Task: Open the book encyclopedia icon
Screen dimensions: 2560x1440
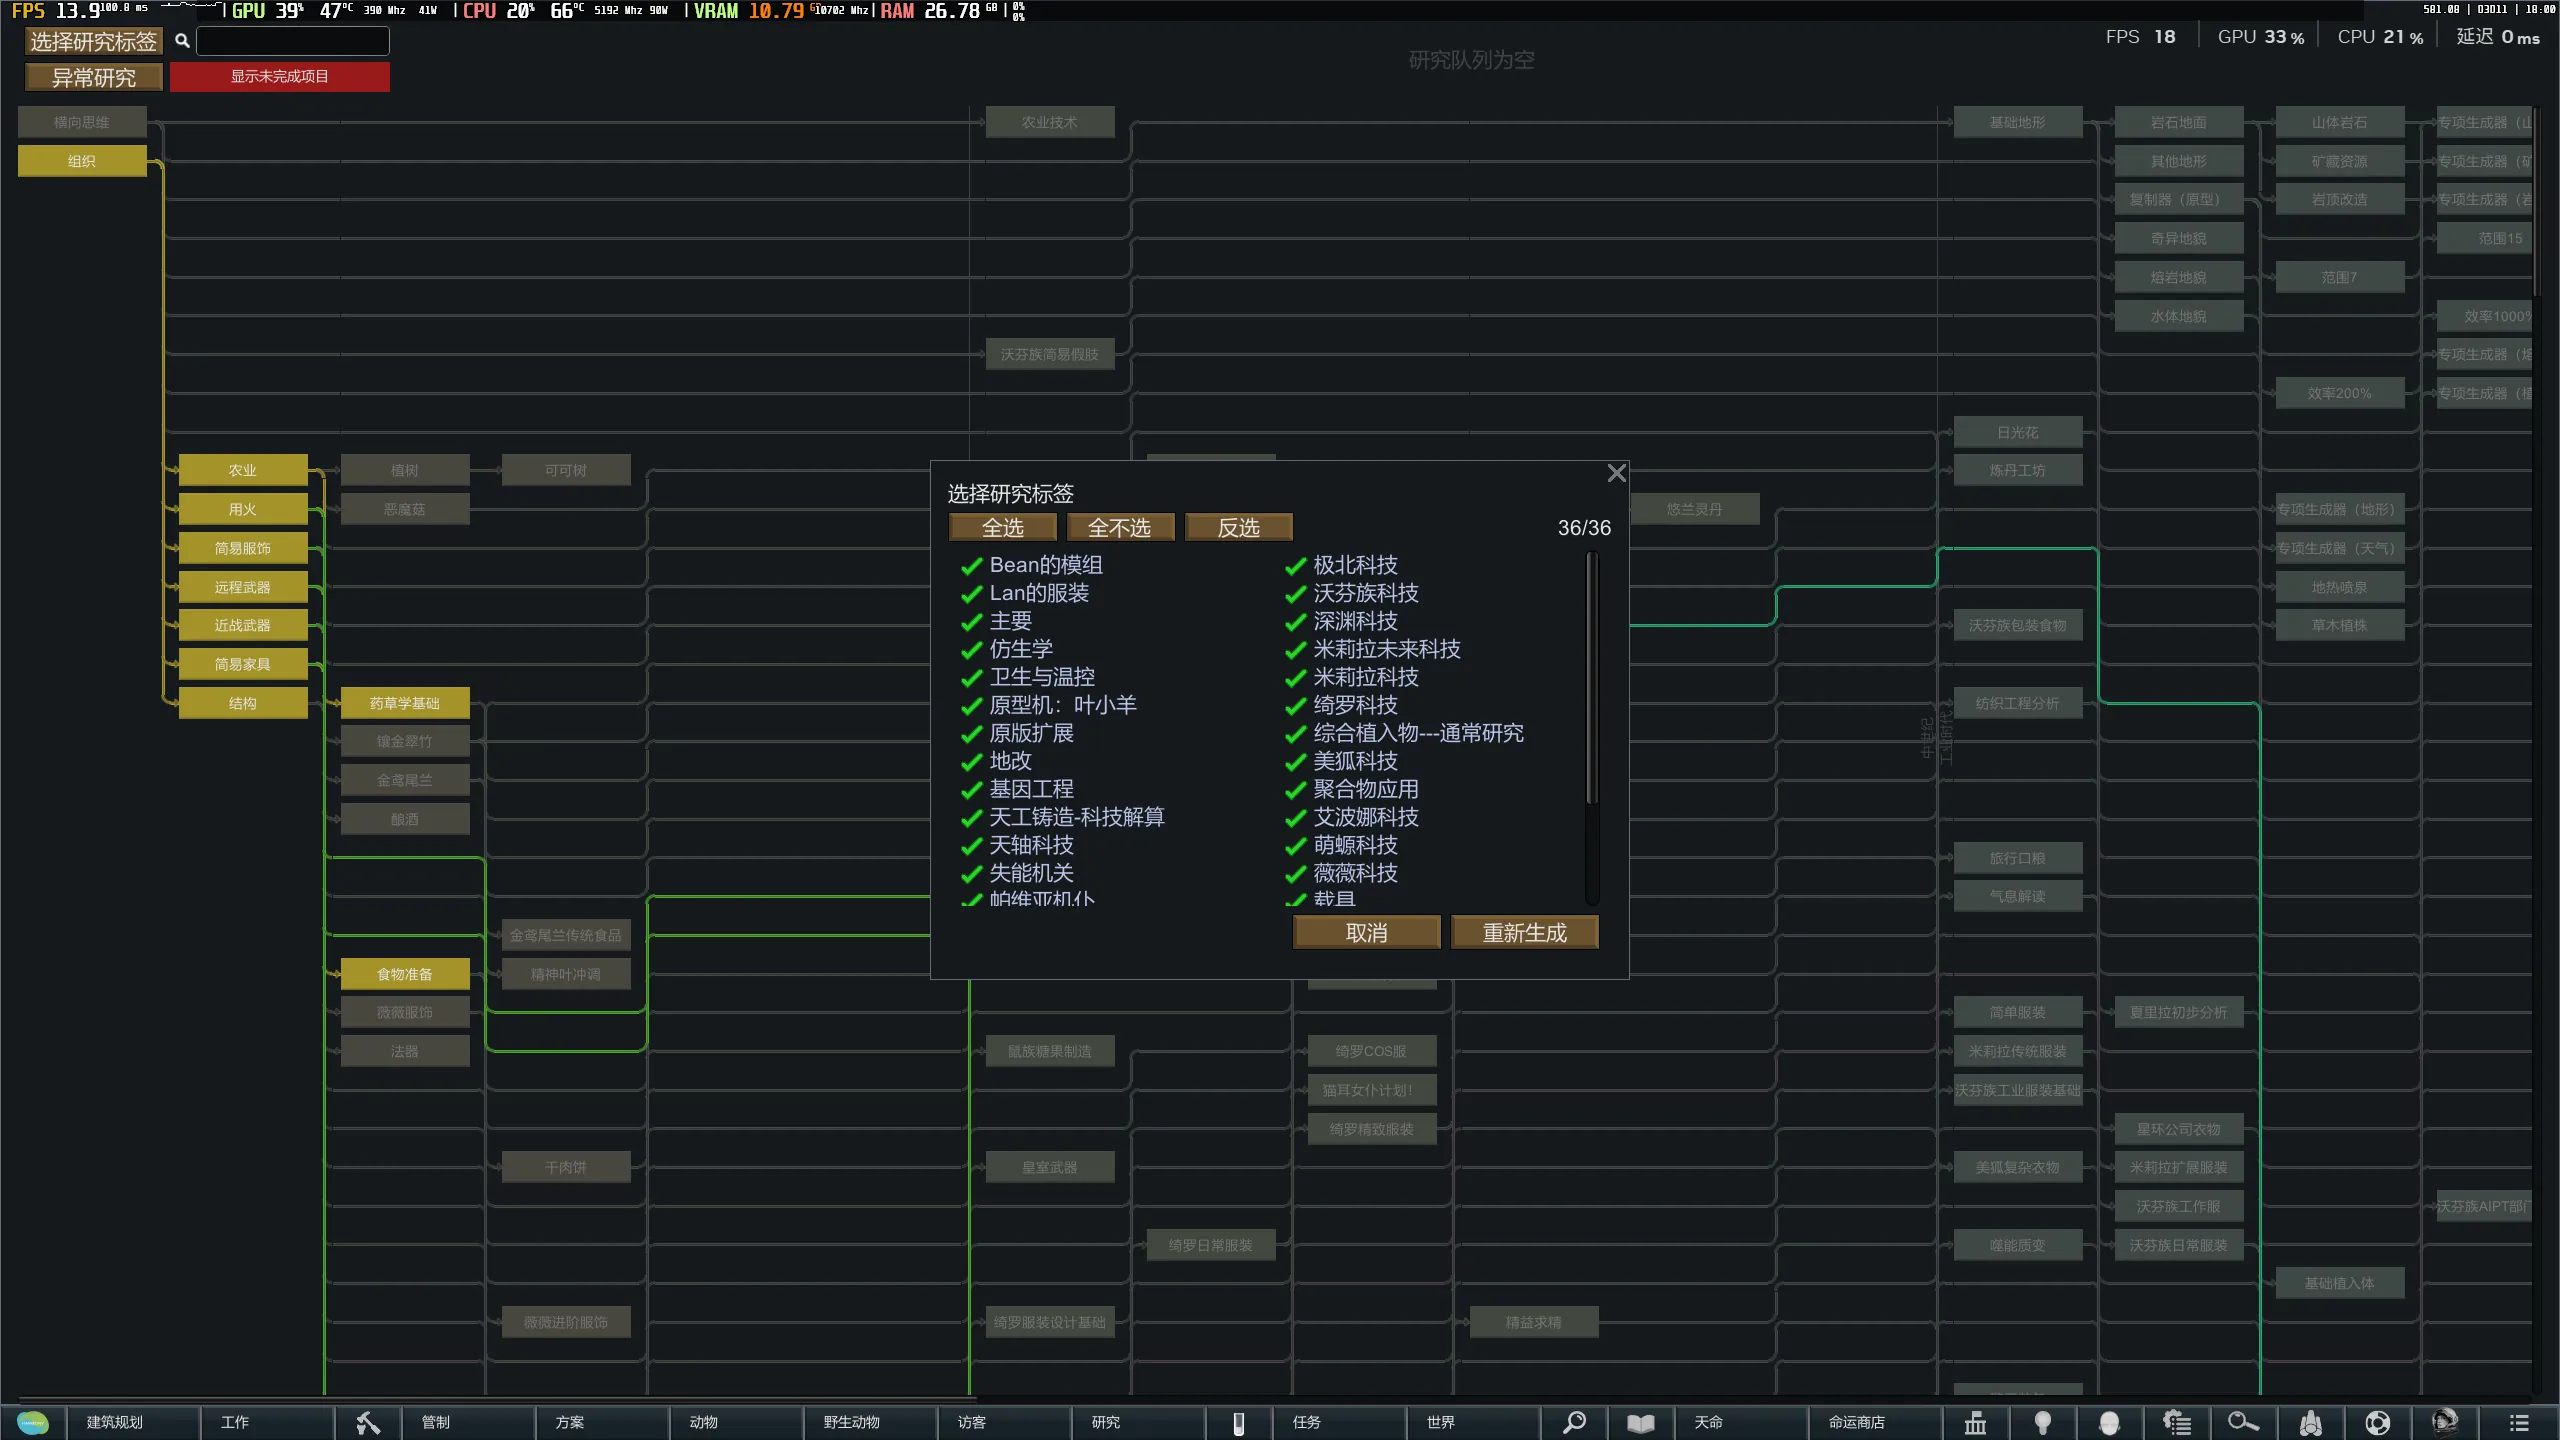Action: pyautogui.click(x=1640, y=1422)
